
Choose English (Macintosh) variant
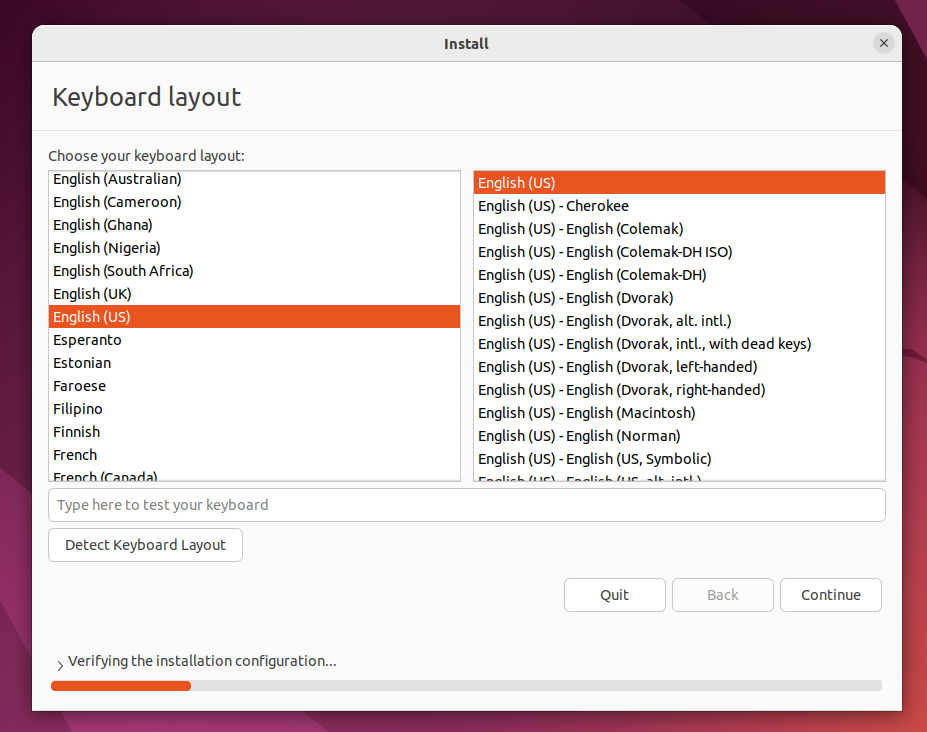pyautogui.click(x=679, y=413)
